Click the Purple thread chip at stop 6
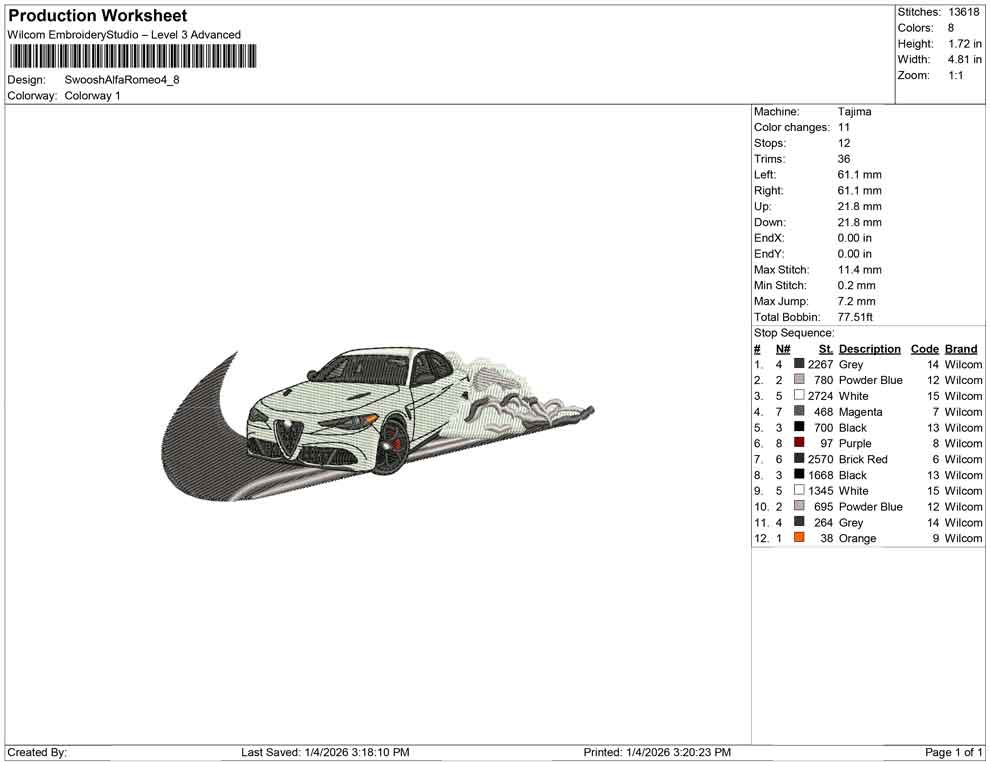 [x=800, y=443]
